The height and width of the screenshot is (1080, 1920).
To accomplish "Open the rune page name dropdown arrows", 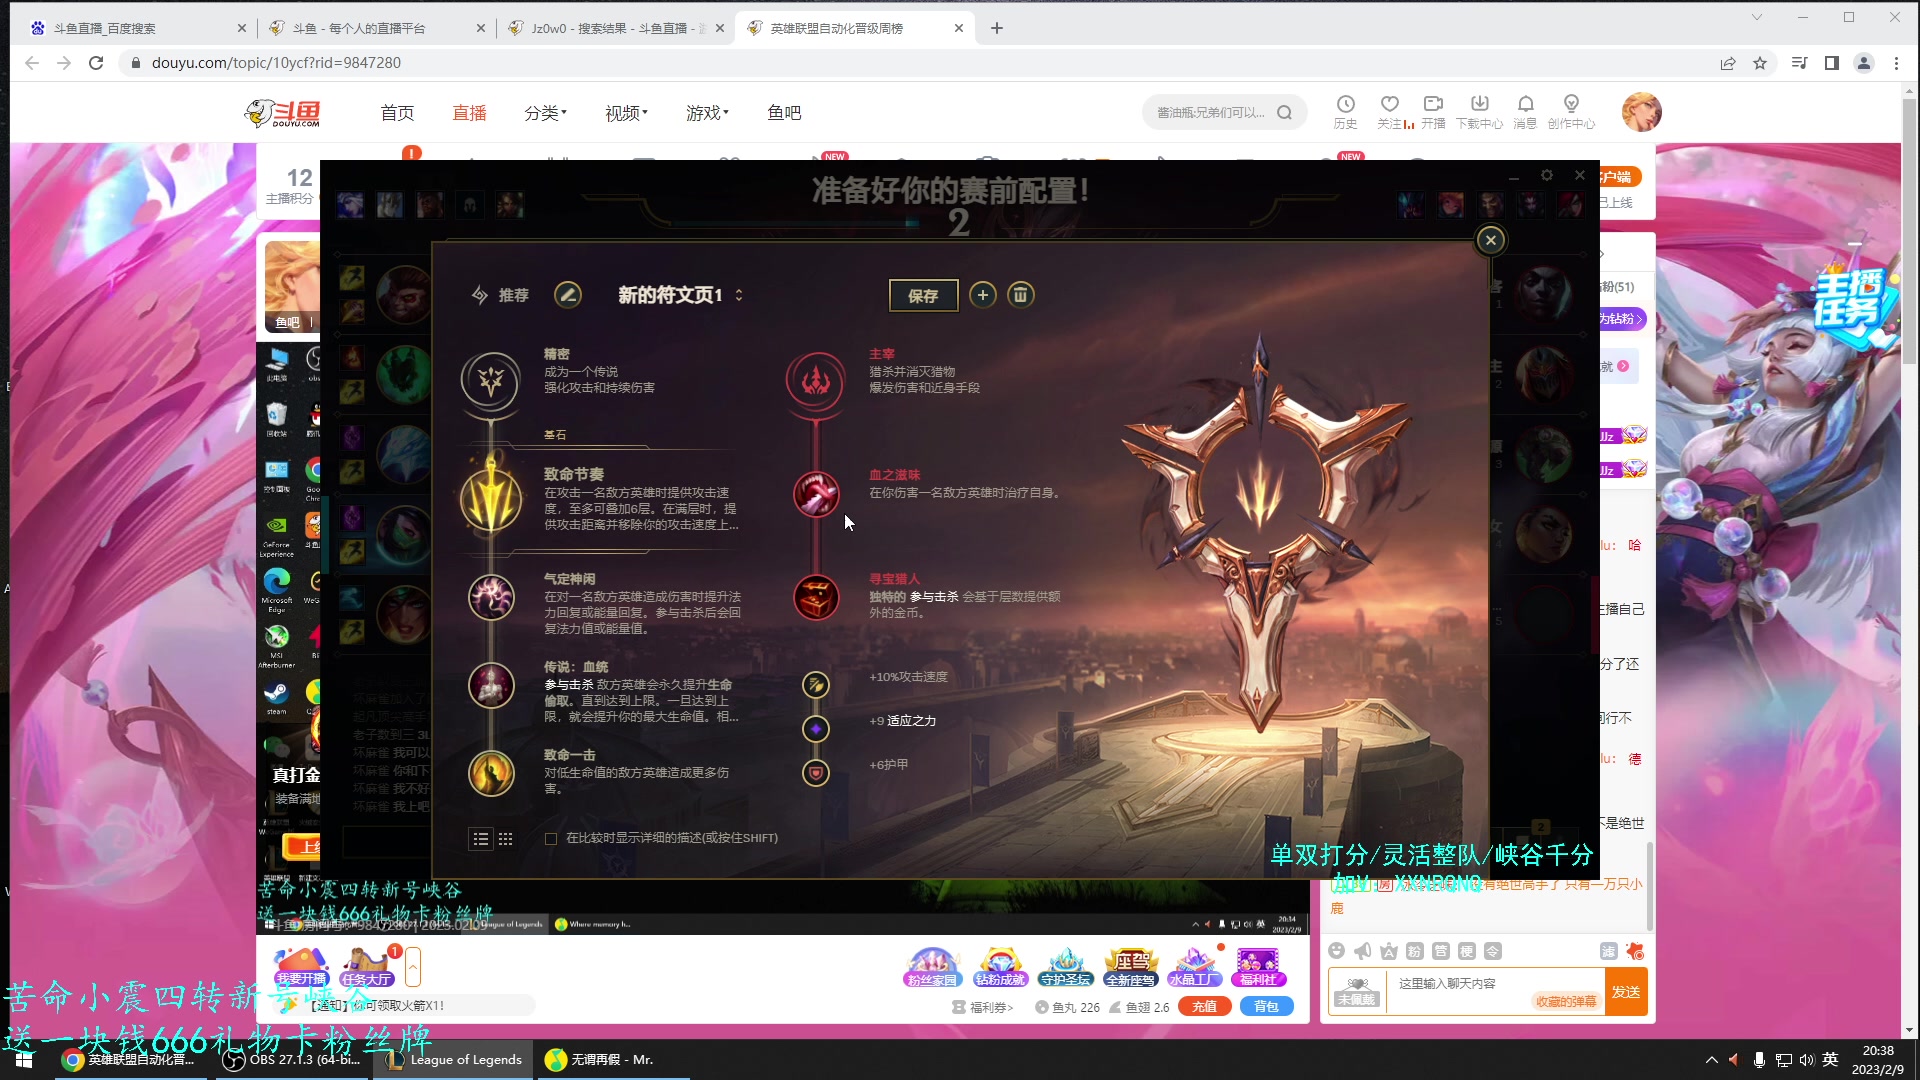I will click(x=739, y=295).
